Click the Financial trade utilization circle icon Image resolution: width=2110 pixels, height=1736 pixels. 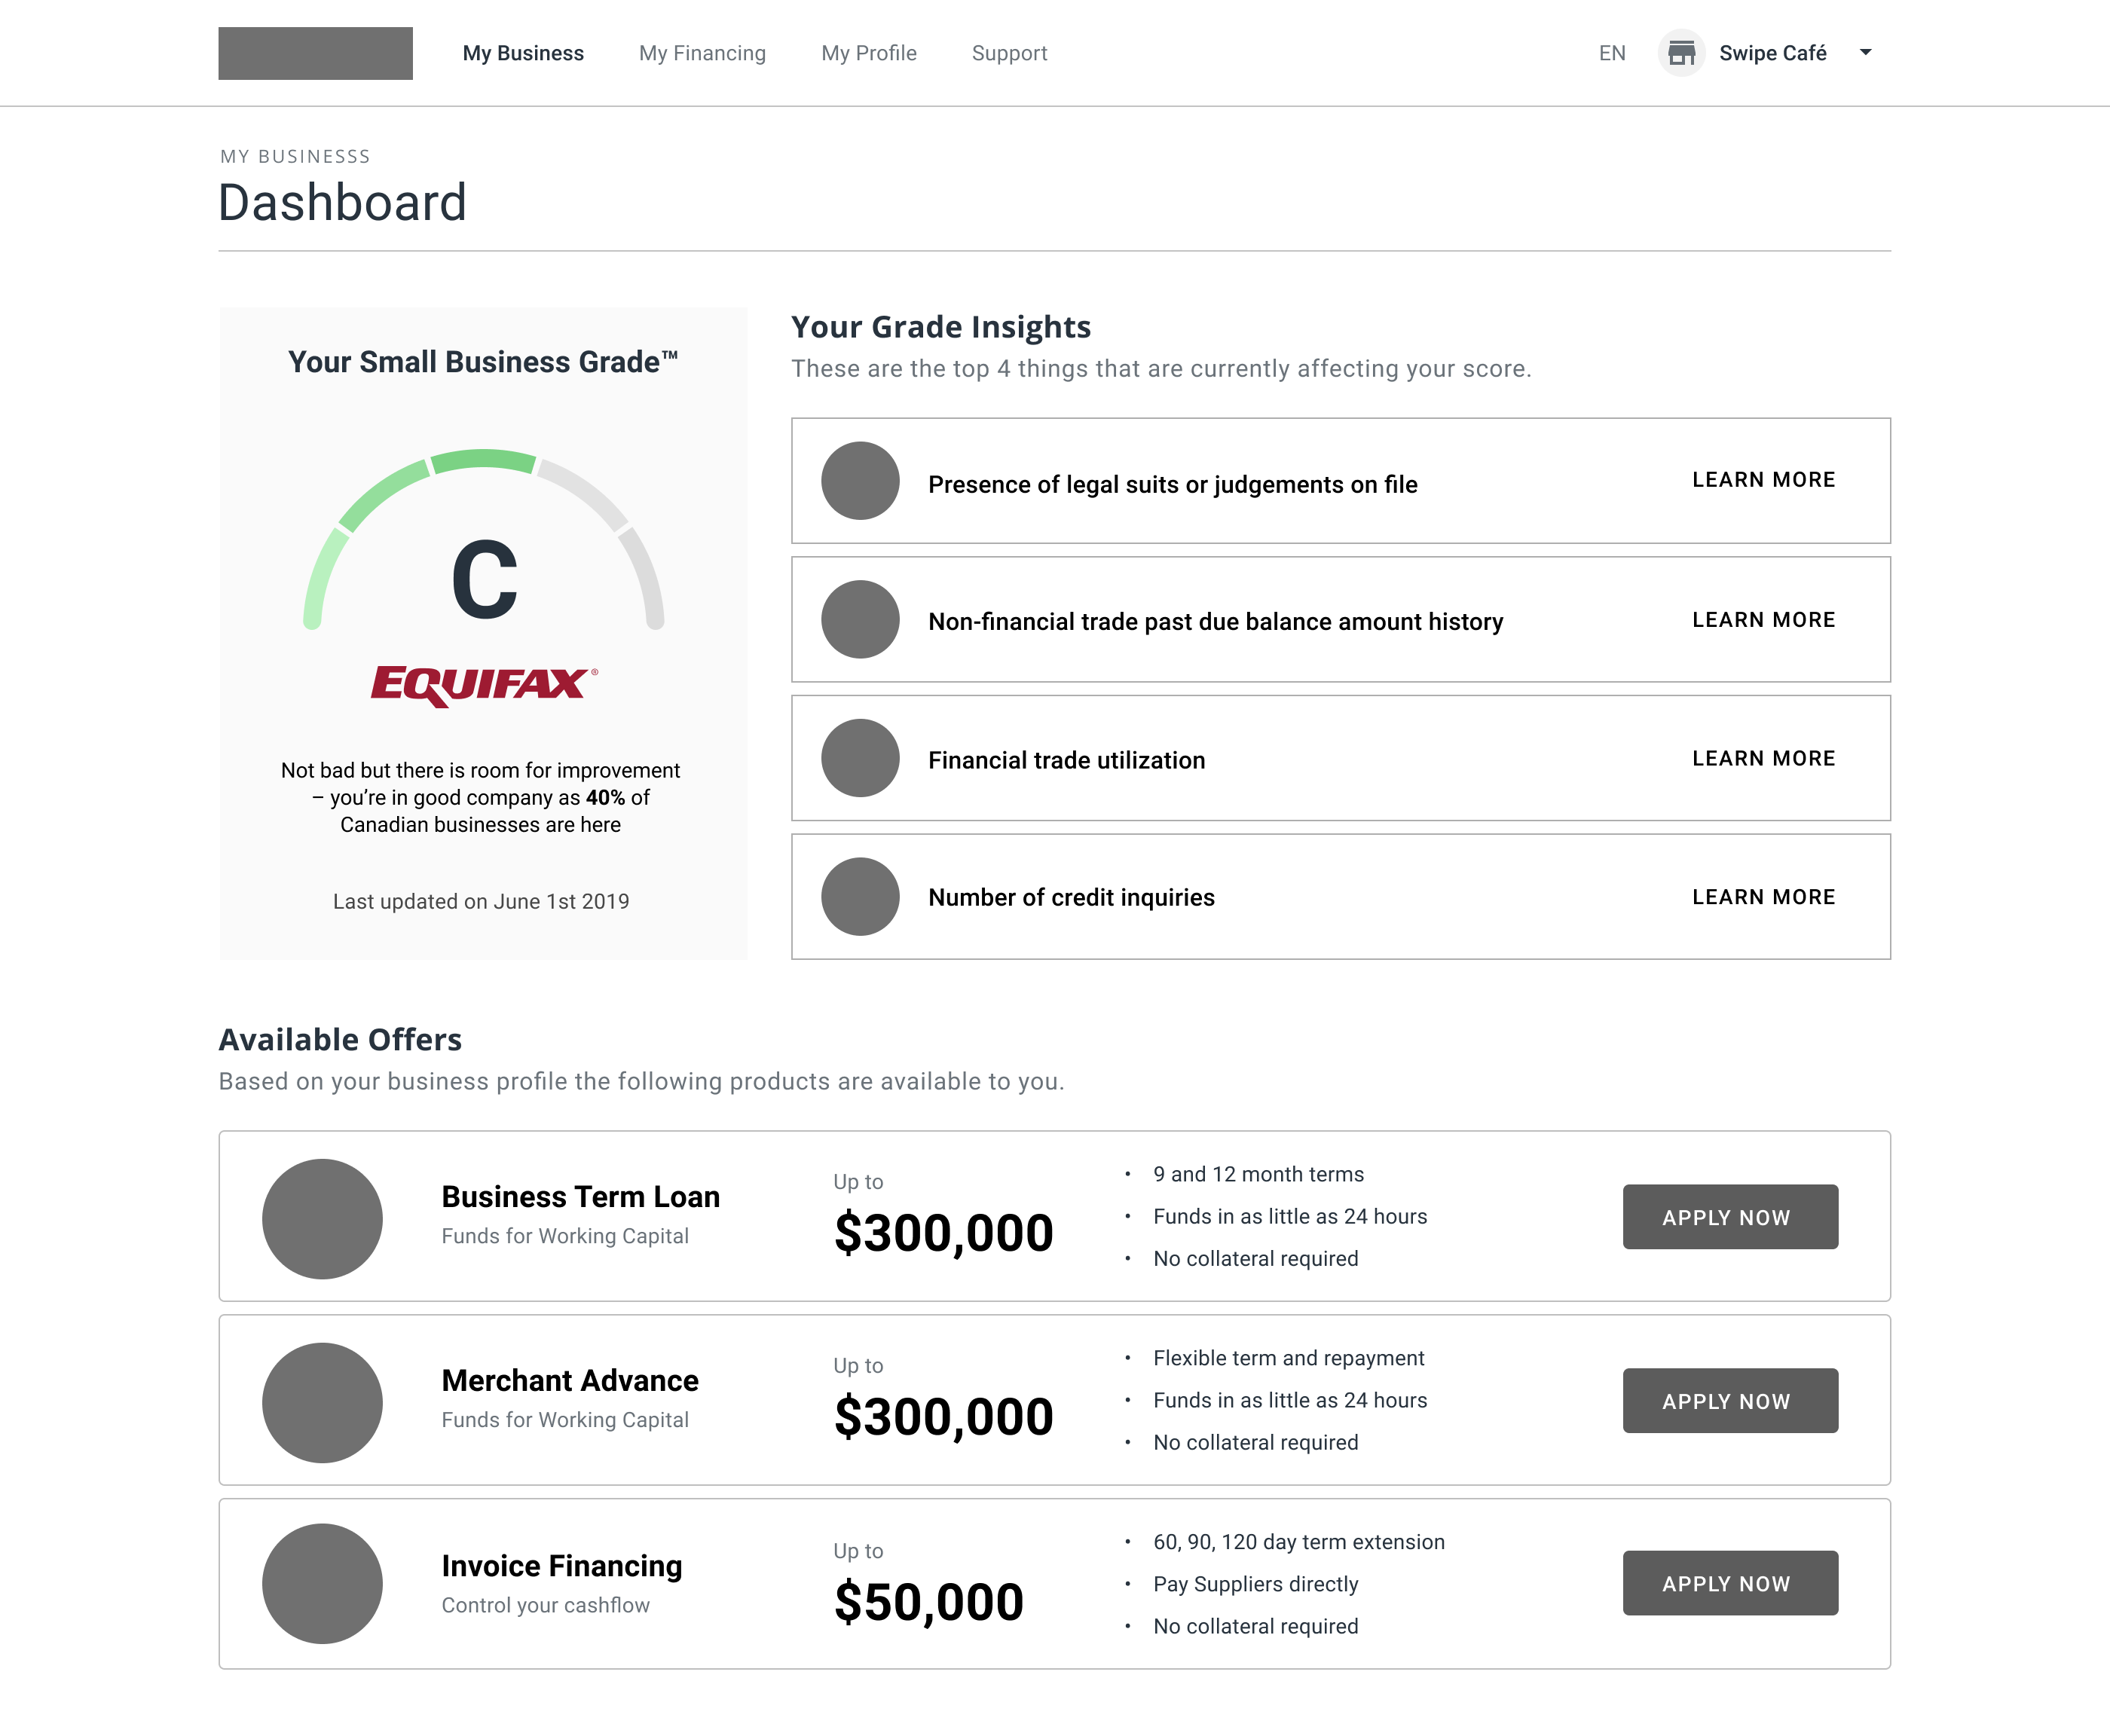(x=860, y=758)
